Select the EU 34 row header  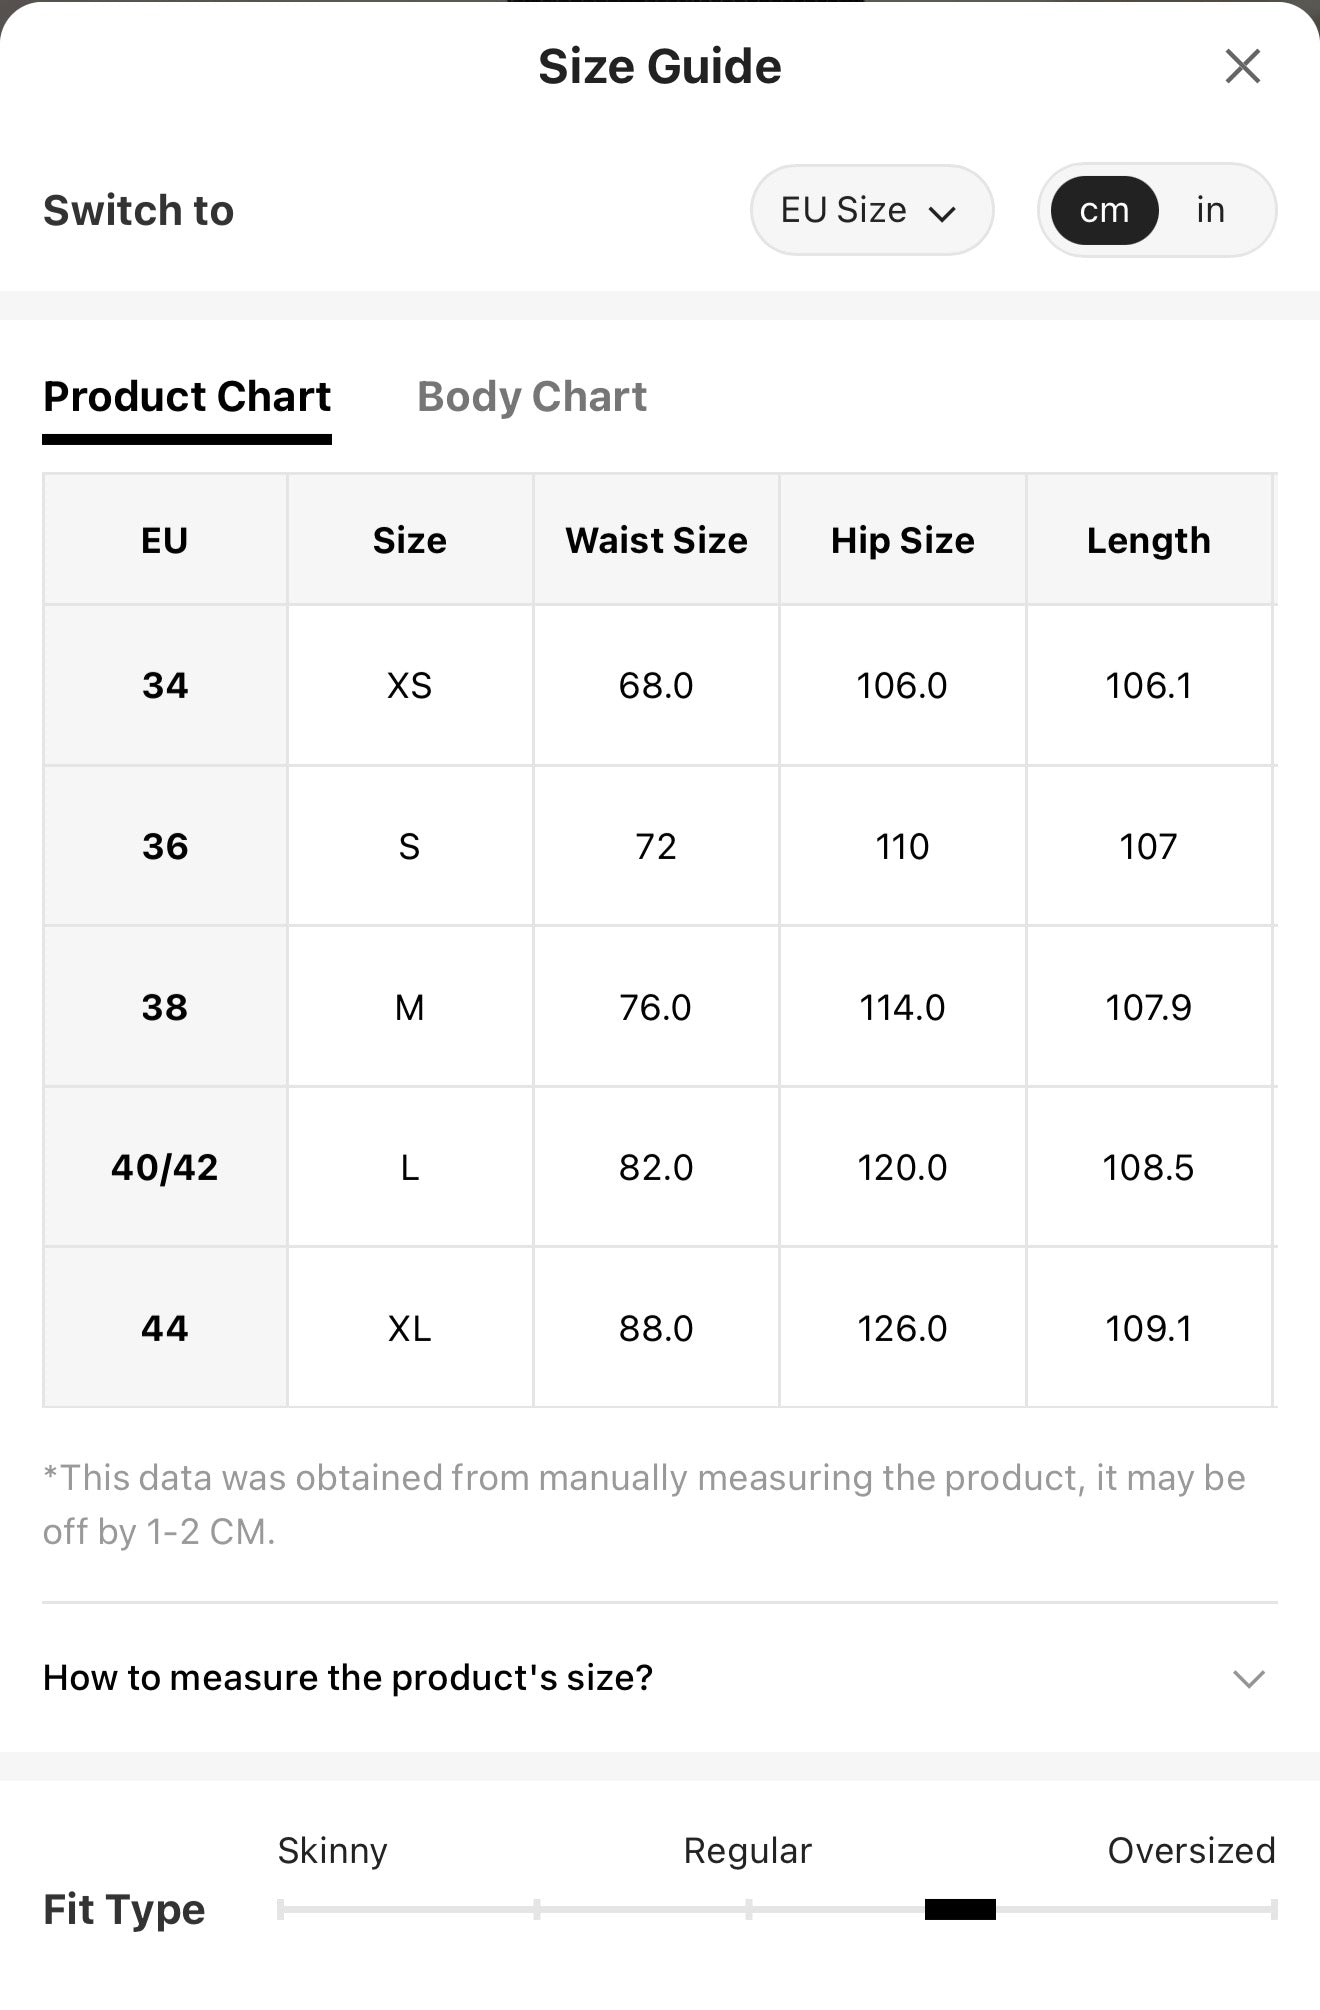click(165, 685)
